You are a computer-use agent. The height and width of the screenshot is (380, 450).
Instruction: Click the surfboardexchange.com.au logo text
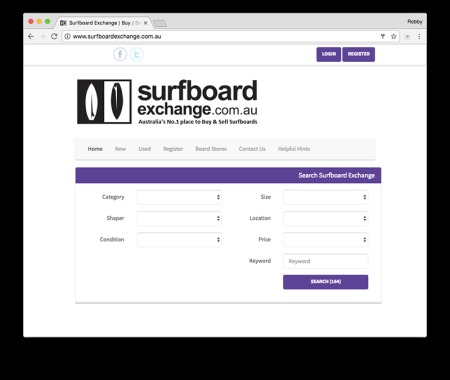pos(197,98)
